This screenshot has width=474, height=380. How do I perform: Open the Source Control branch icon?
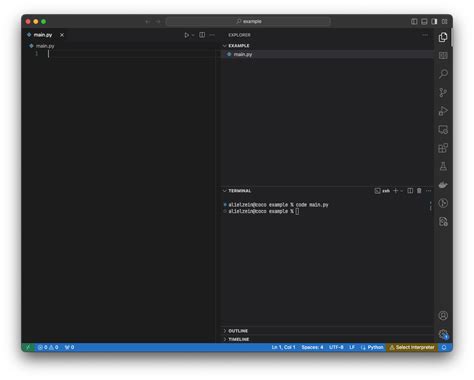[443, 92]
